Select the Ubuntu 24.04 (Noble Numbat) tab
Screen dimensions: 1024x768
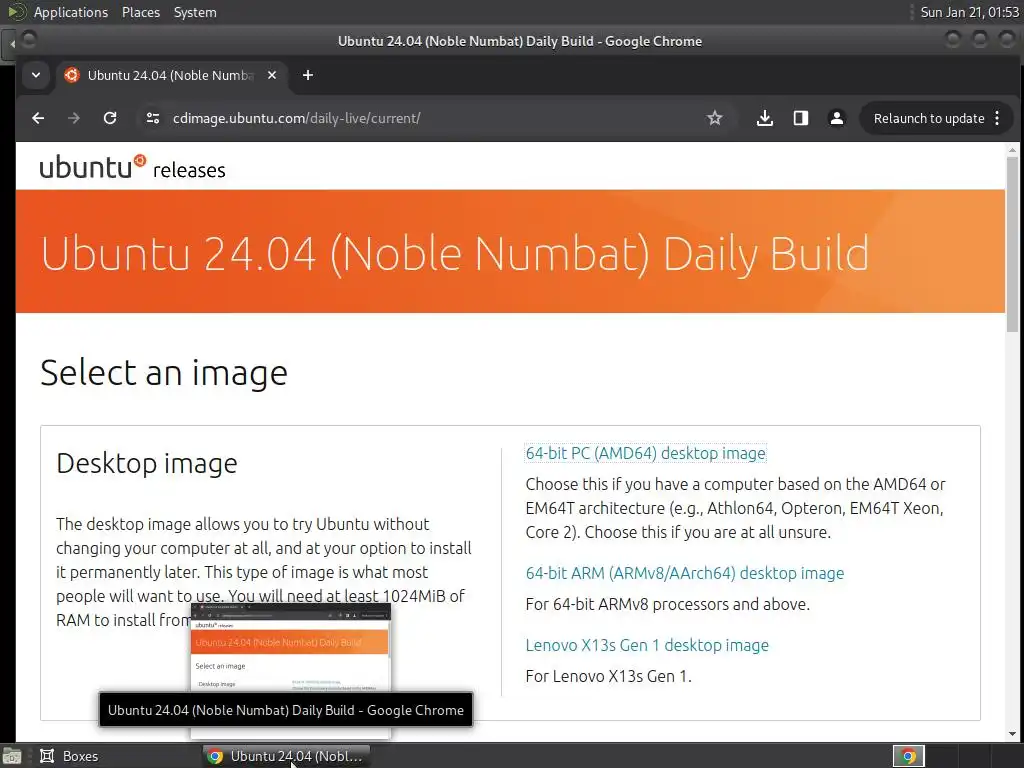[x=170, y=75]
